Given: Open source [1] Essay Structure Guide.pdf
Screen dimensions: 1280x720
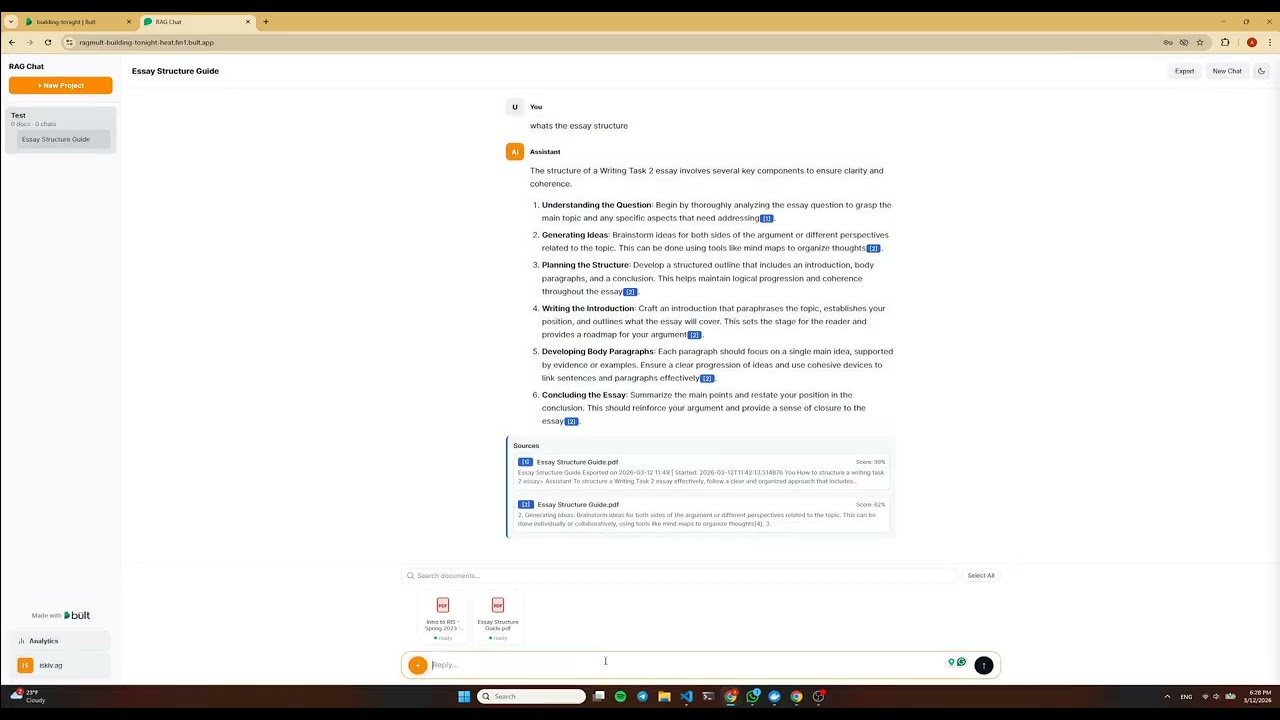Looking at the screenshot, I should point(701,471).
